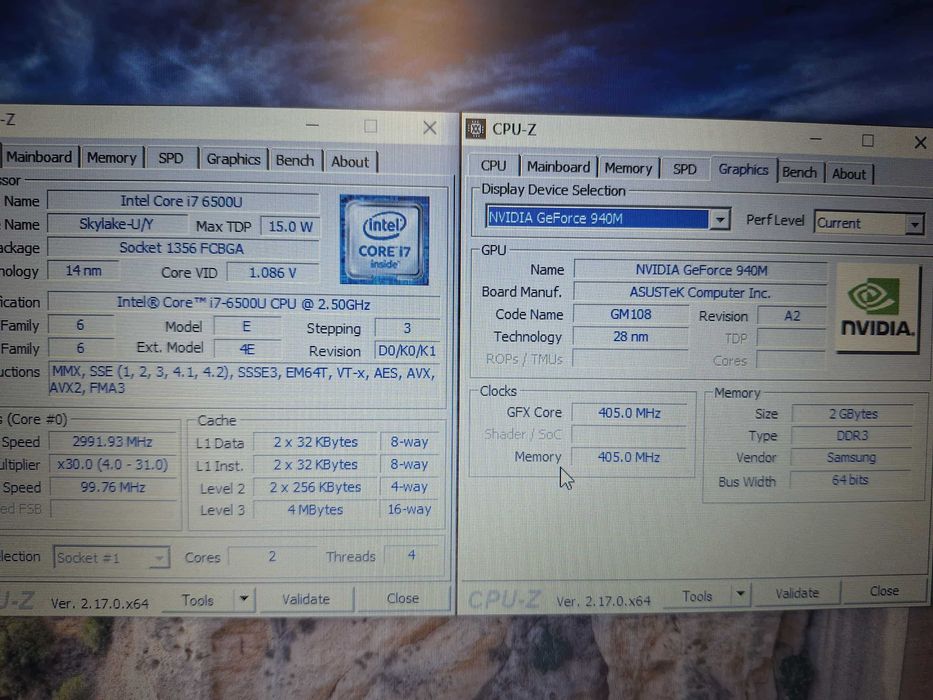Click the Level 3 16-way value
The height and width of the screenshot is (700, 933).
click(x=409, y=510)
